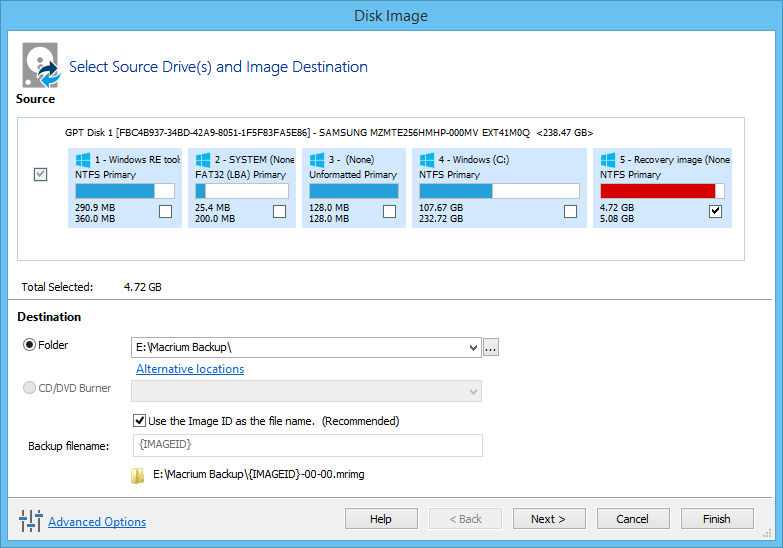Open the Alternative locations link
Screen dimensions: 783x548
tap(190, 369)
